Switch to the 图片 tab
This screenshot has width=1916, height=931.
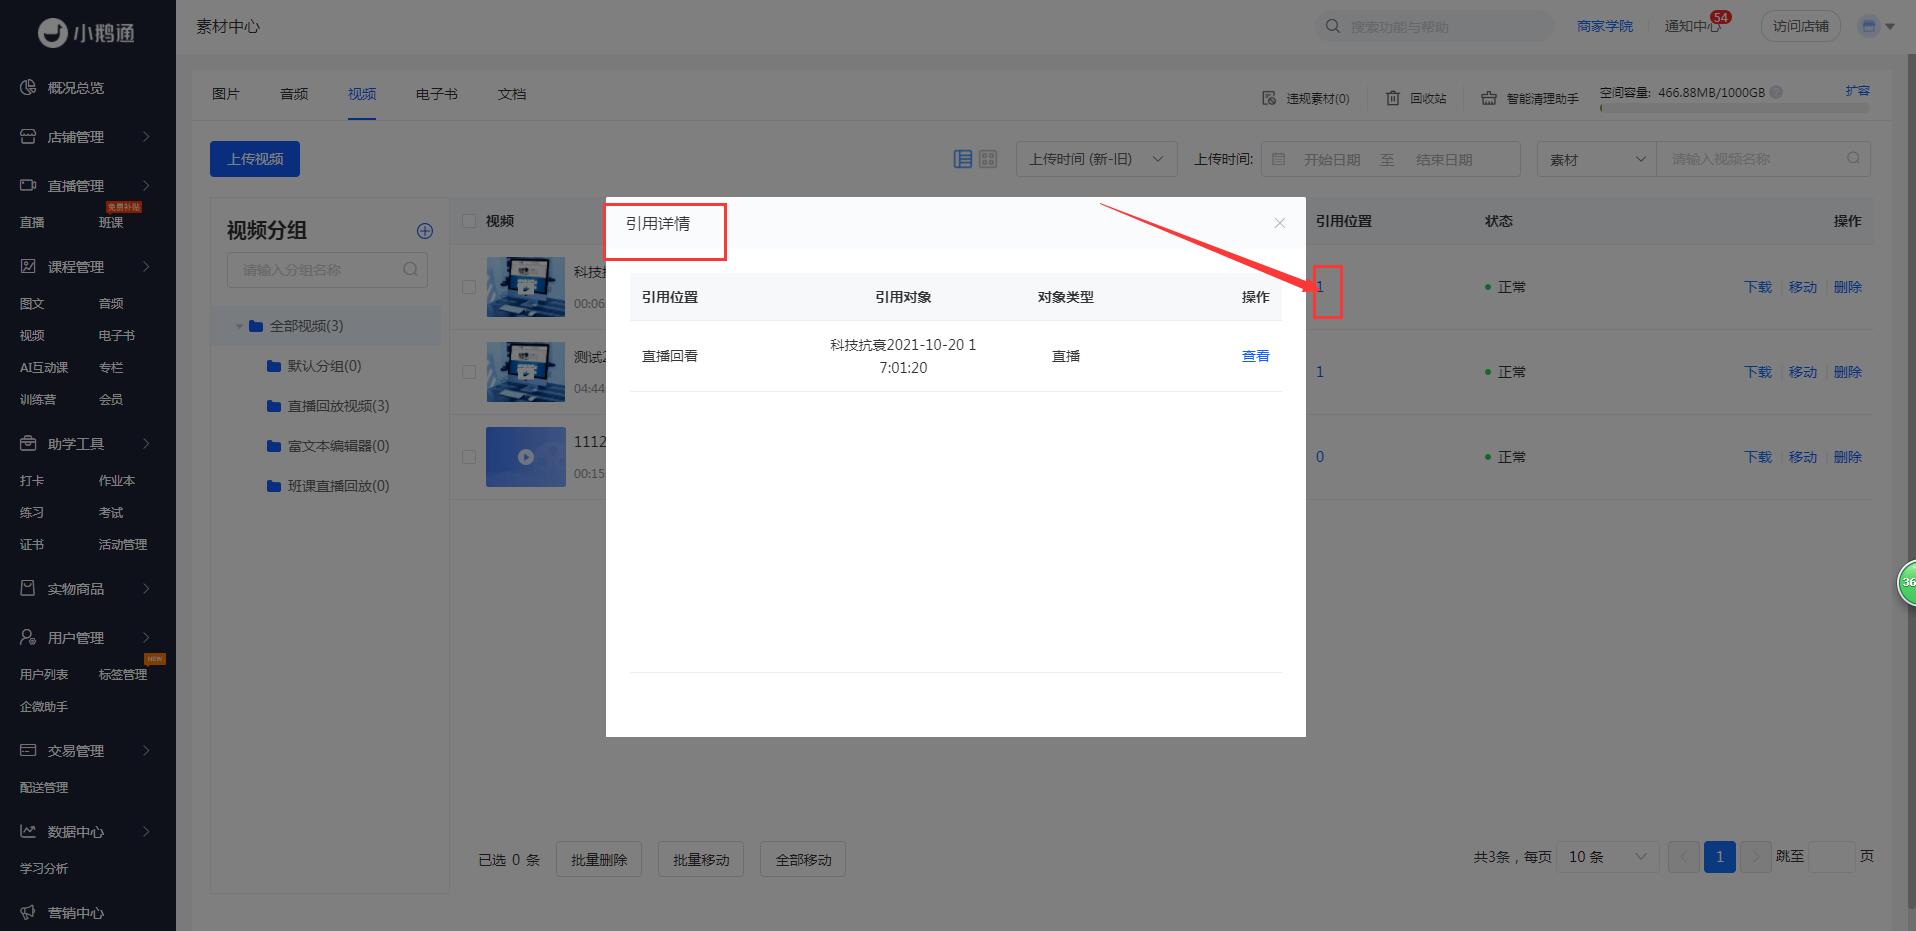(x=226, y=94)
